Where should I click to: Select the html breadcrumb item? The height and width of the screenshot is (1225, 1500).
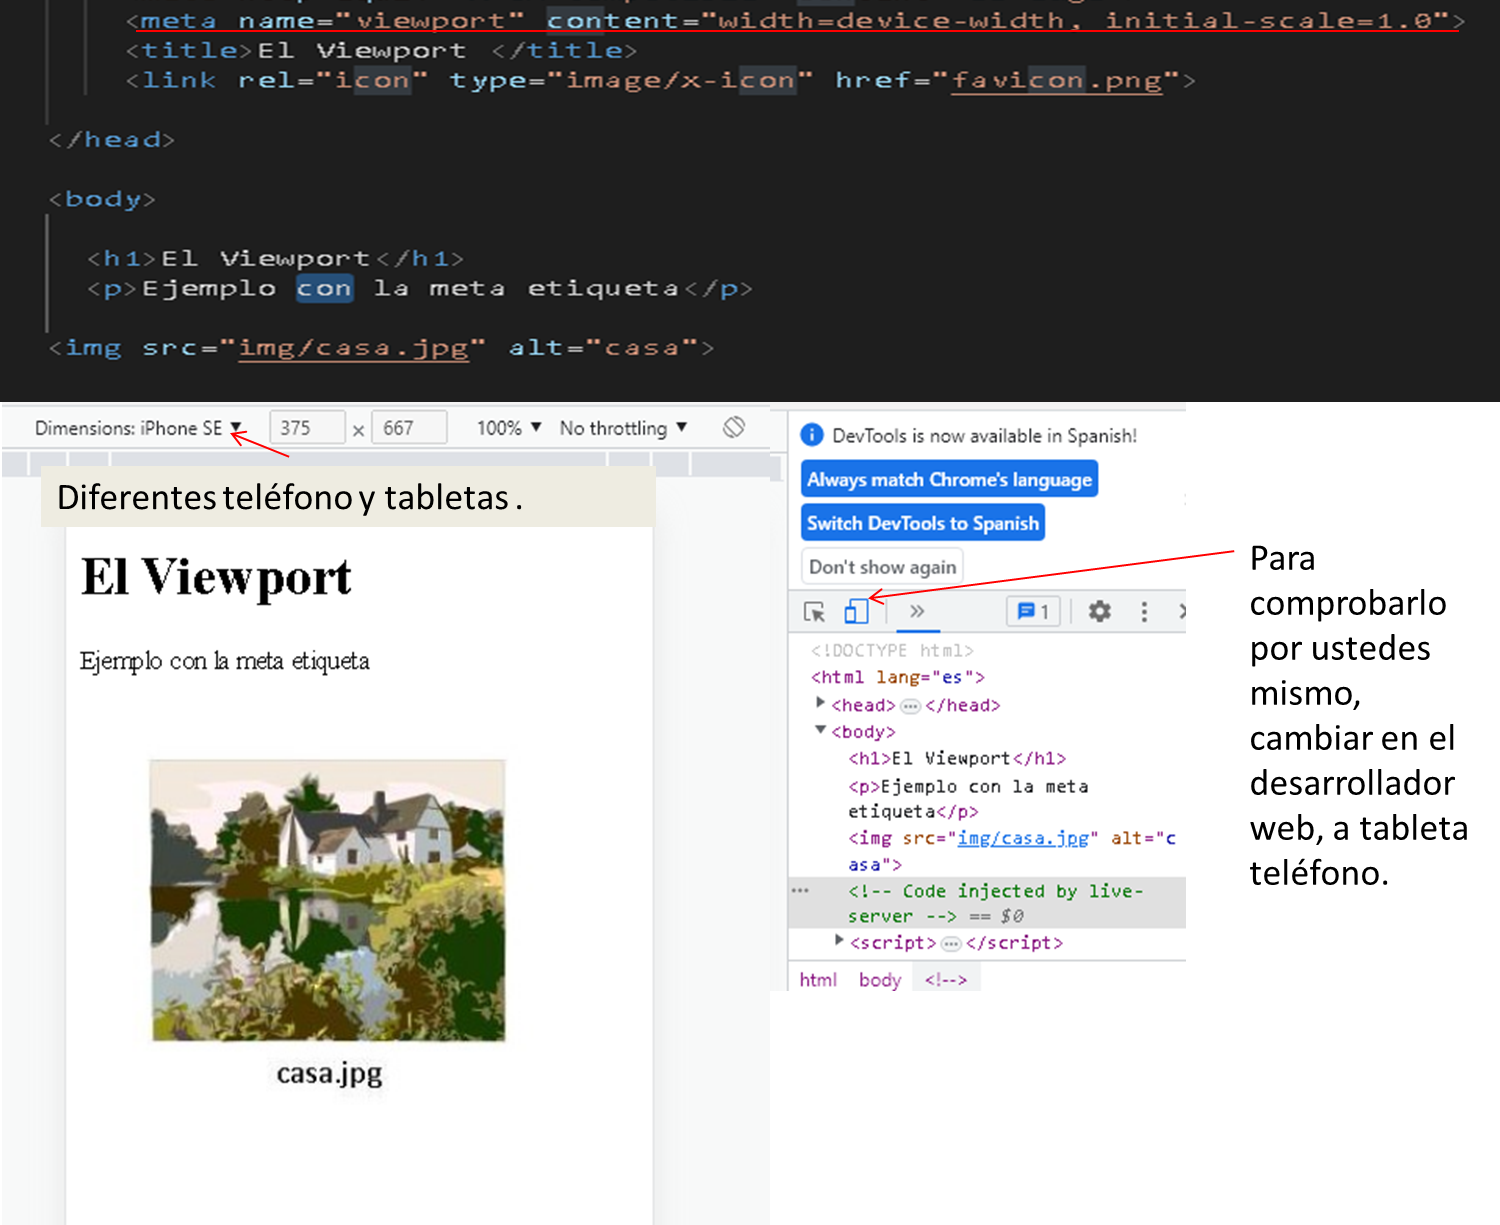(x=818, y=980)
